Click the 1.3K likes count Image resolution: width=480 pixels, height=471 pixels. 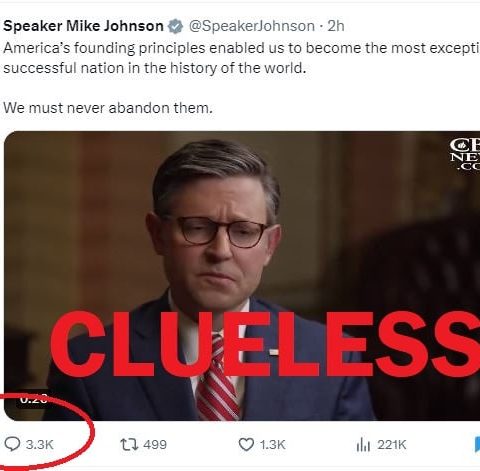tap(272, 445)
